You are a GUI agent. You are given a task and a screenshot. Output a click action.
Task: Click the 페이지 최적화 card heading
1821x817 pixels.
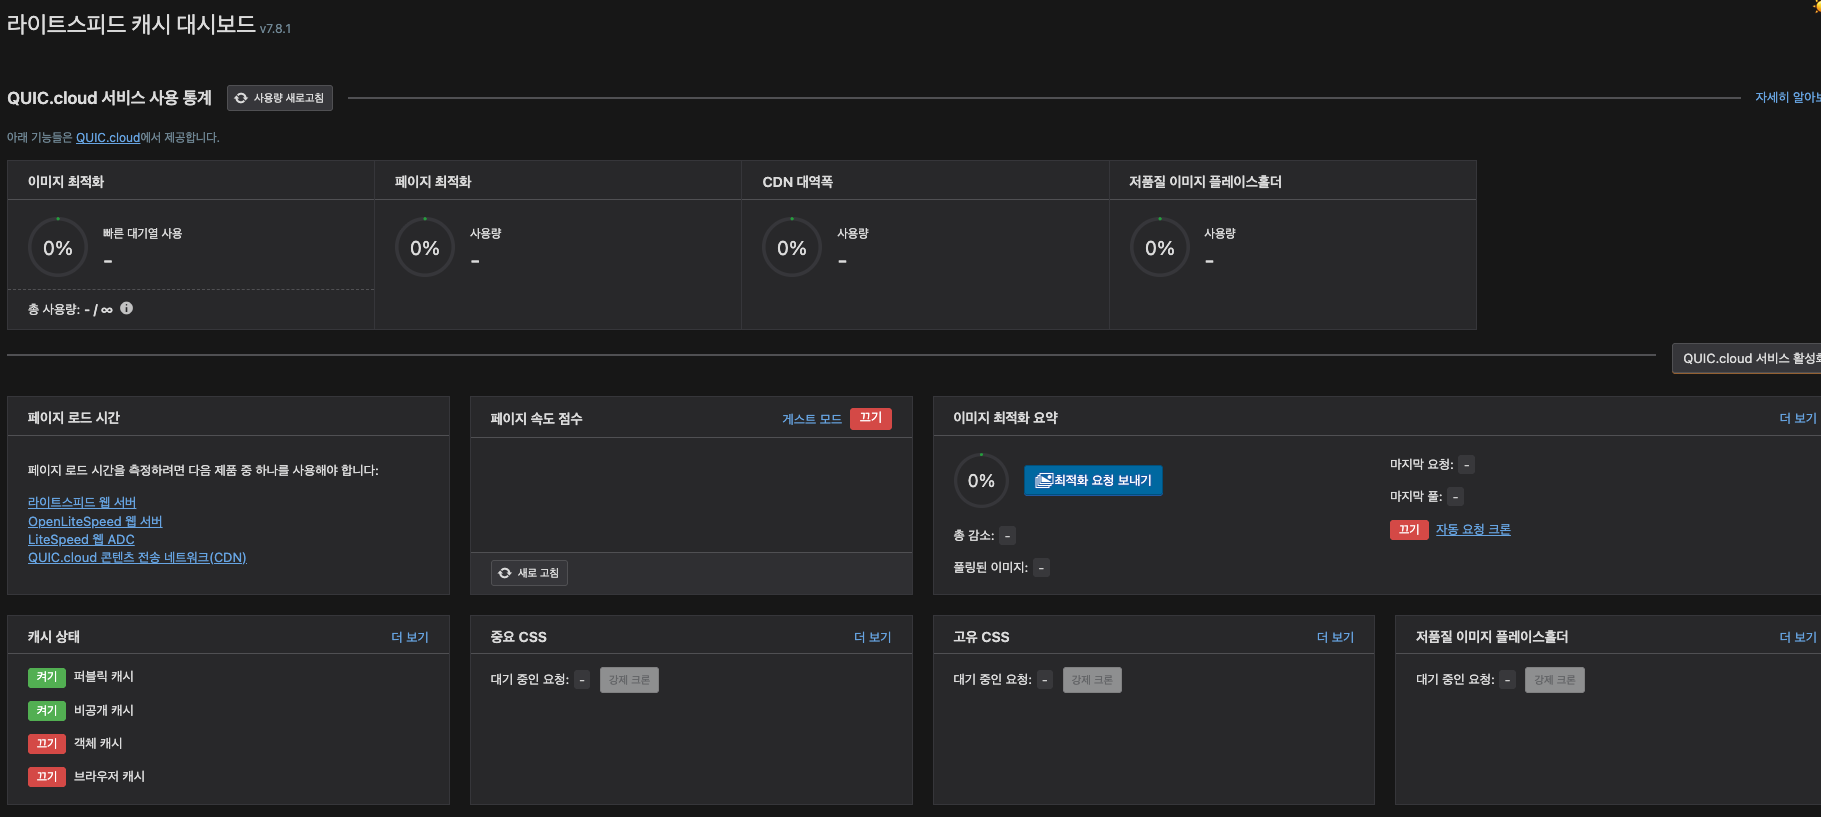click(433, 182)
